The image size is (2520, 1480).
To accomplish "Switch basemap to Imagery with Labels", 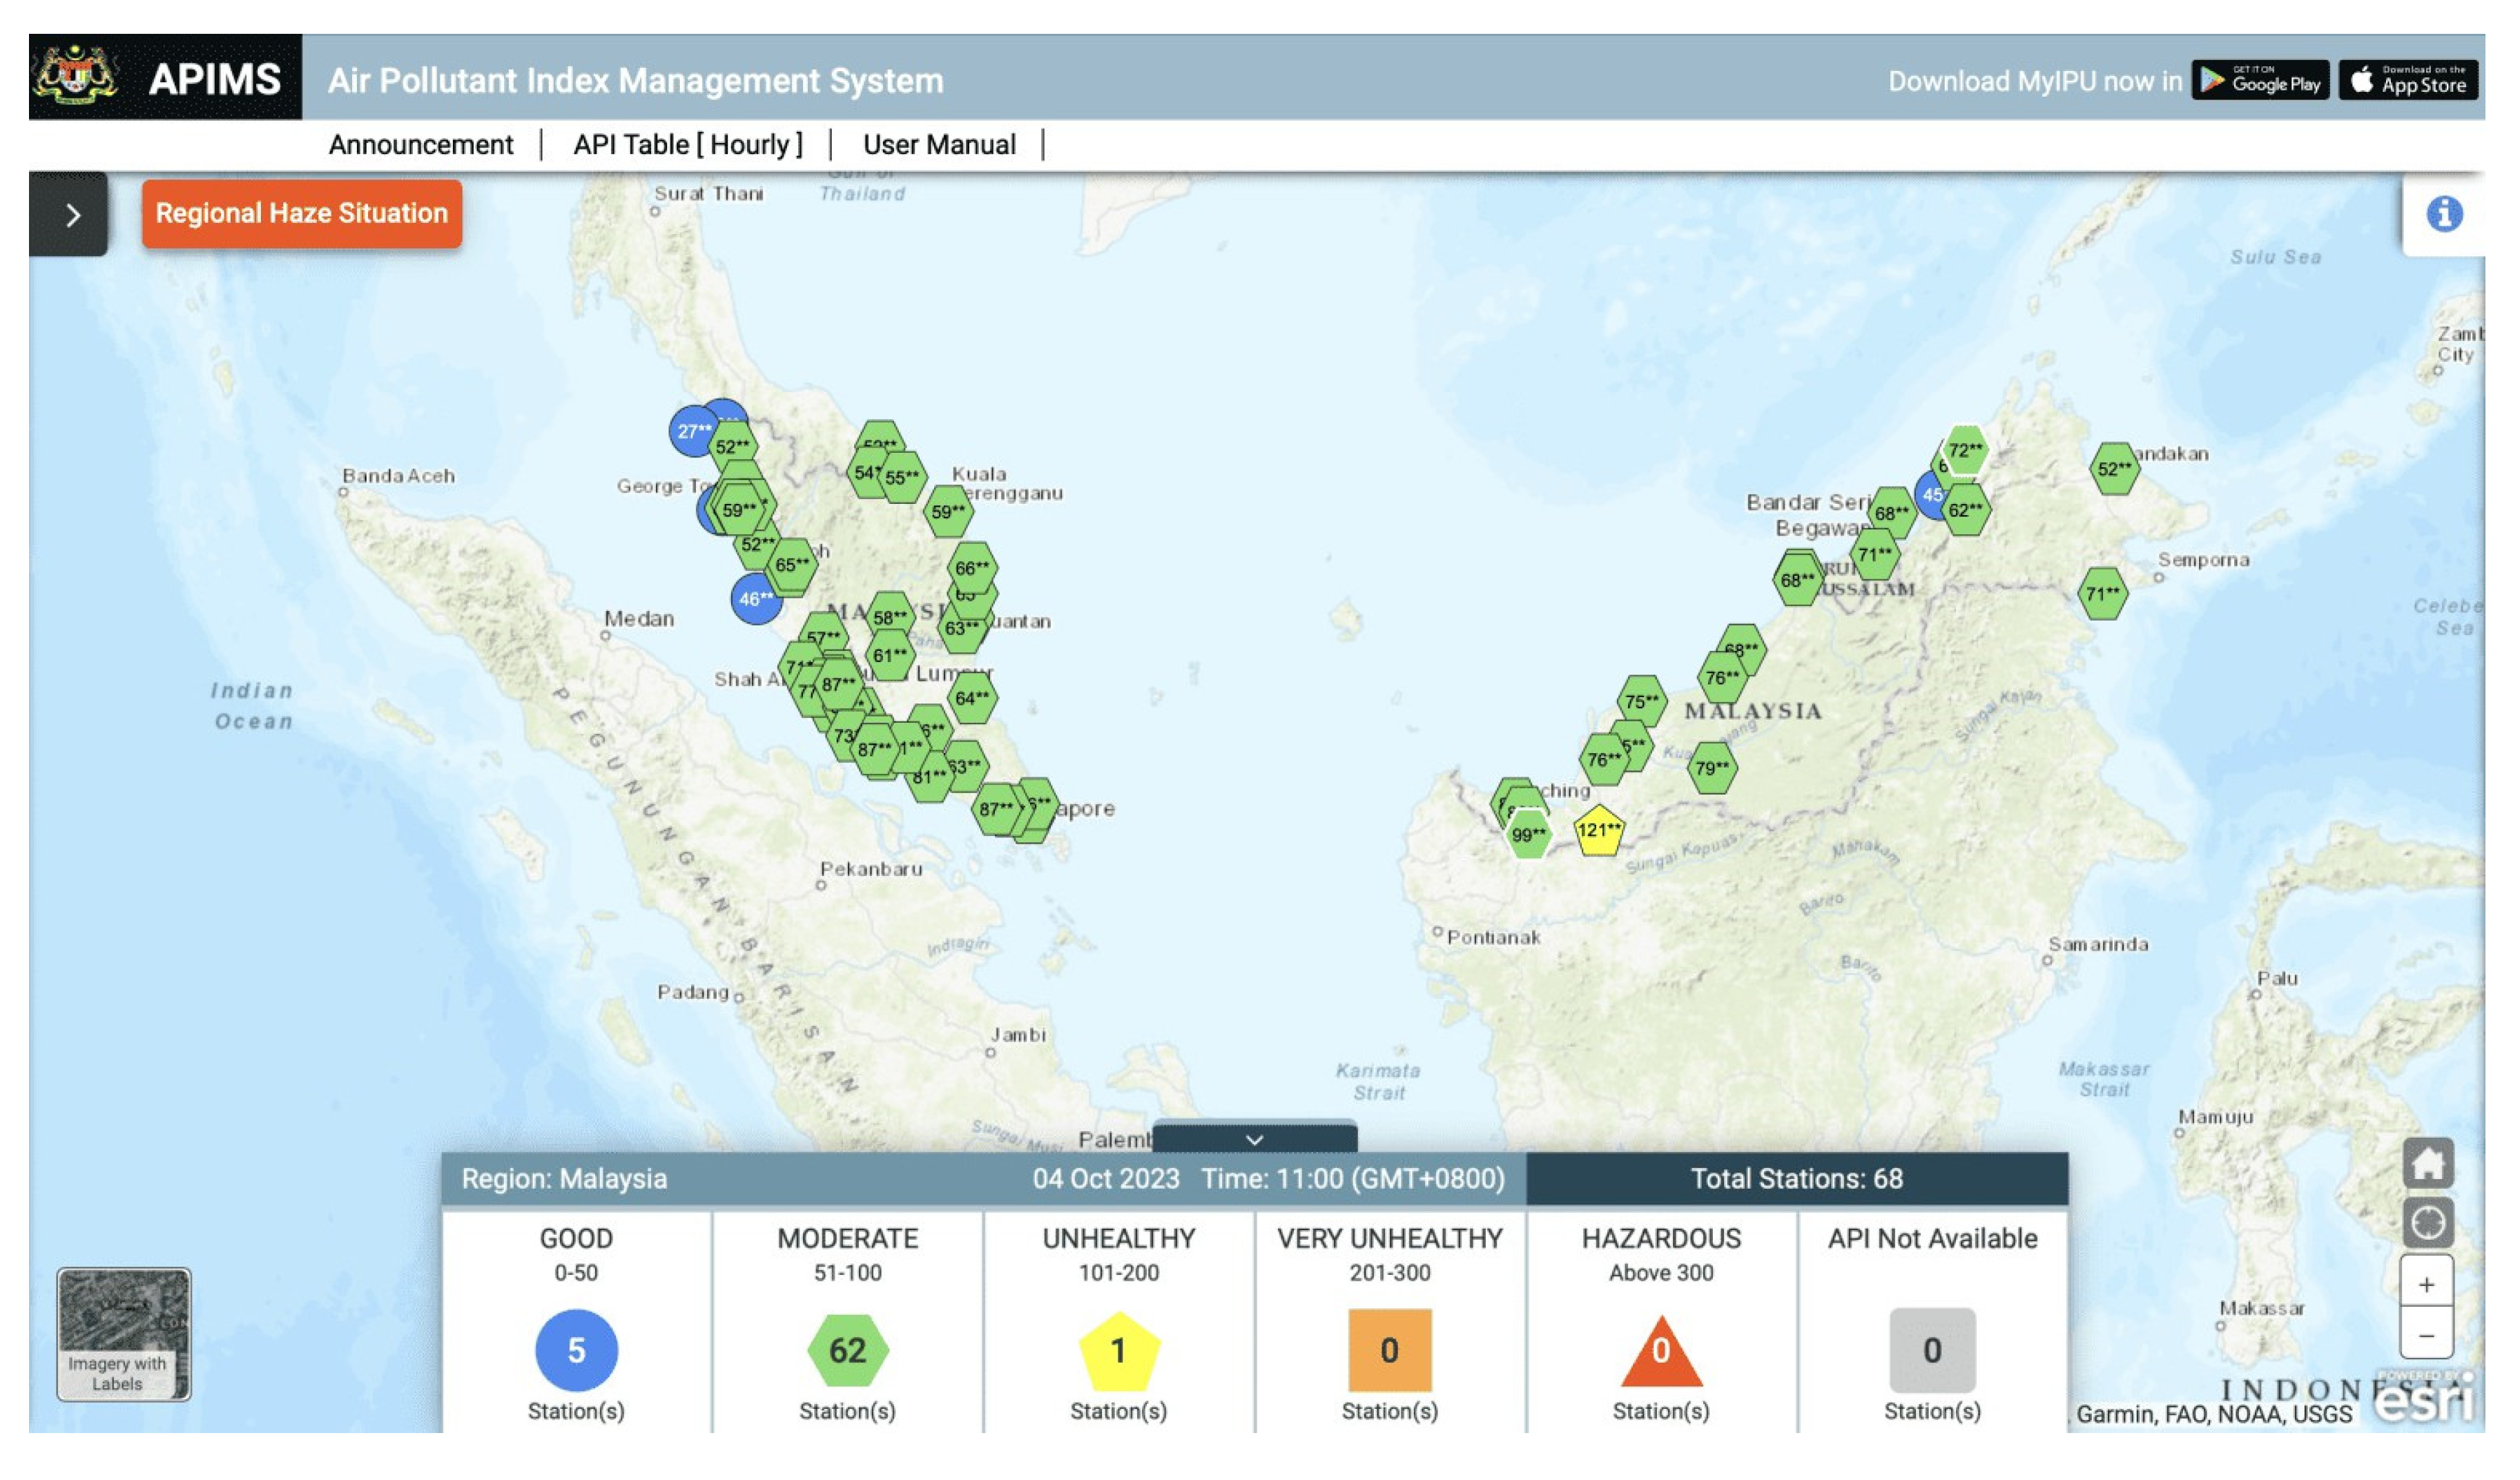I will (123, 1334).
